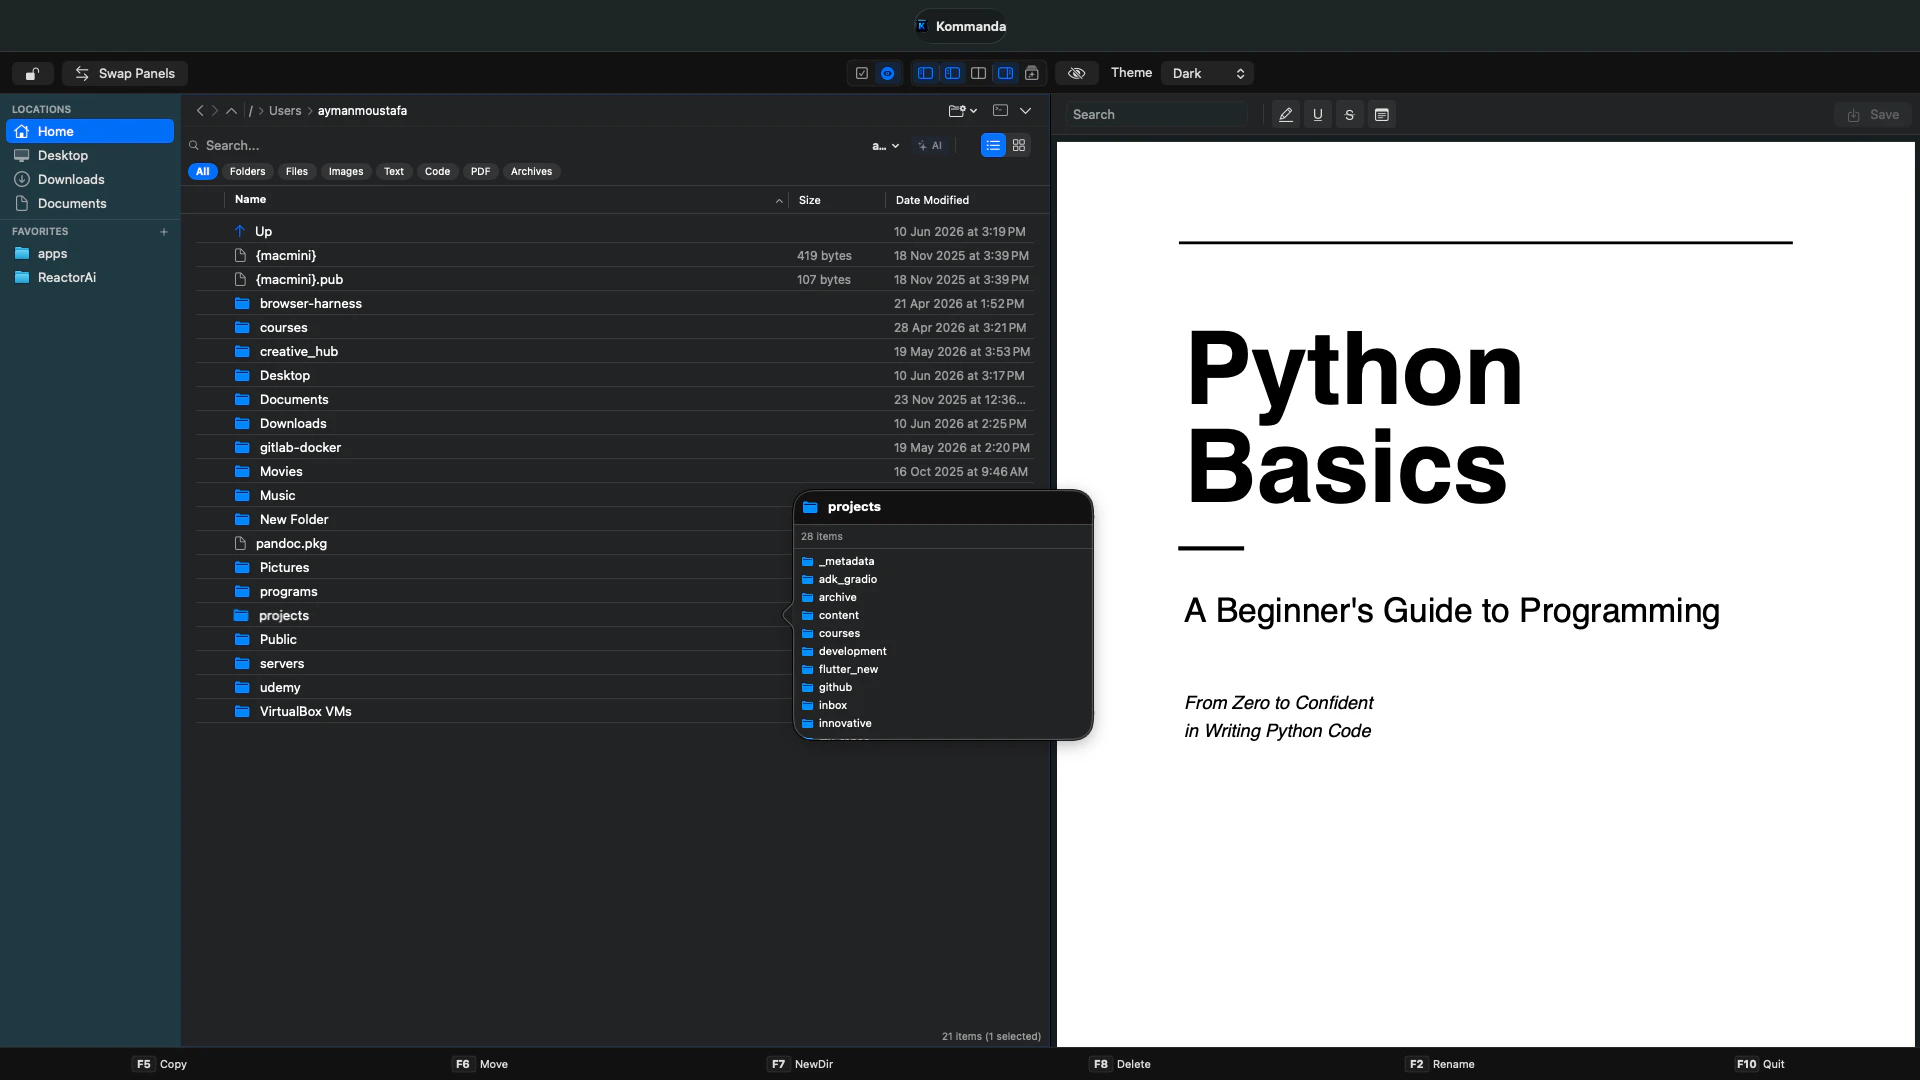The height and width of the screenshot is (1080, 1920).
Task: Click the pencil highlight tool
Action: (1286, 115)
